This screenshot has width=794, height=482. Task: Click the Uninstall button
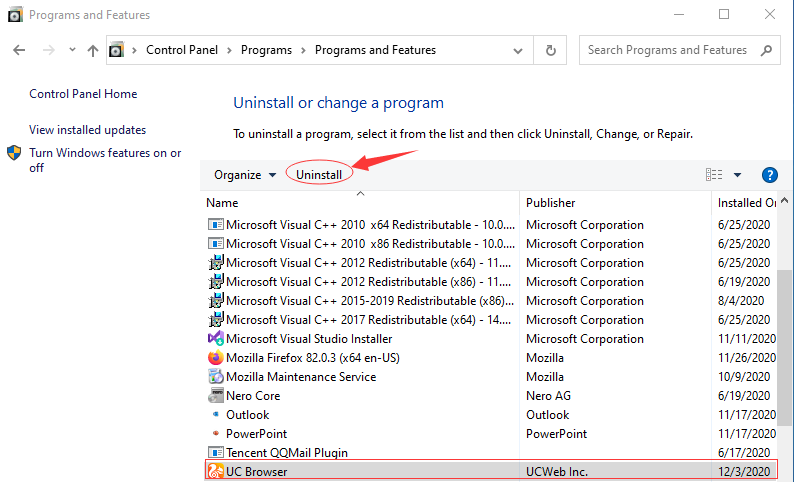(x=319, y=175)
